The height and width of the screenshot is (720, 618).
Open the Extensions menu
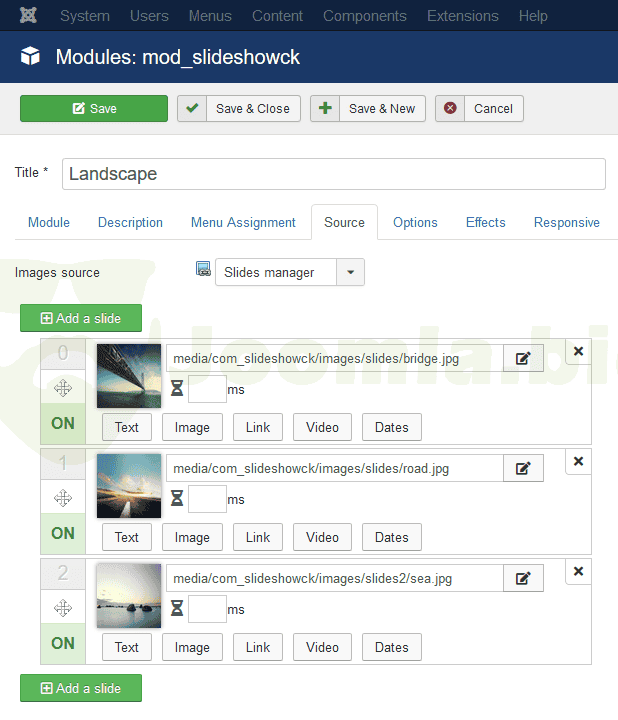tap(461, 16)
